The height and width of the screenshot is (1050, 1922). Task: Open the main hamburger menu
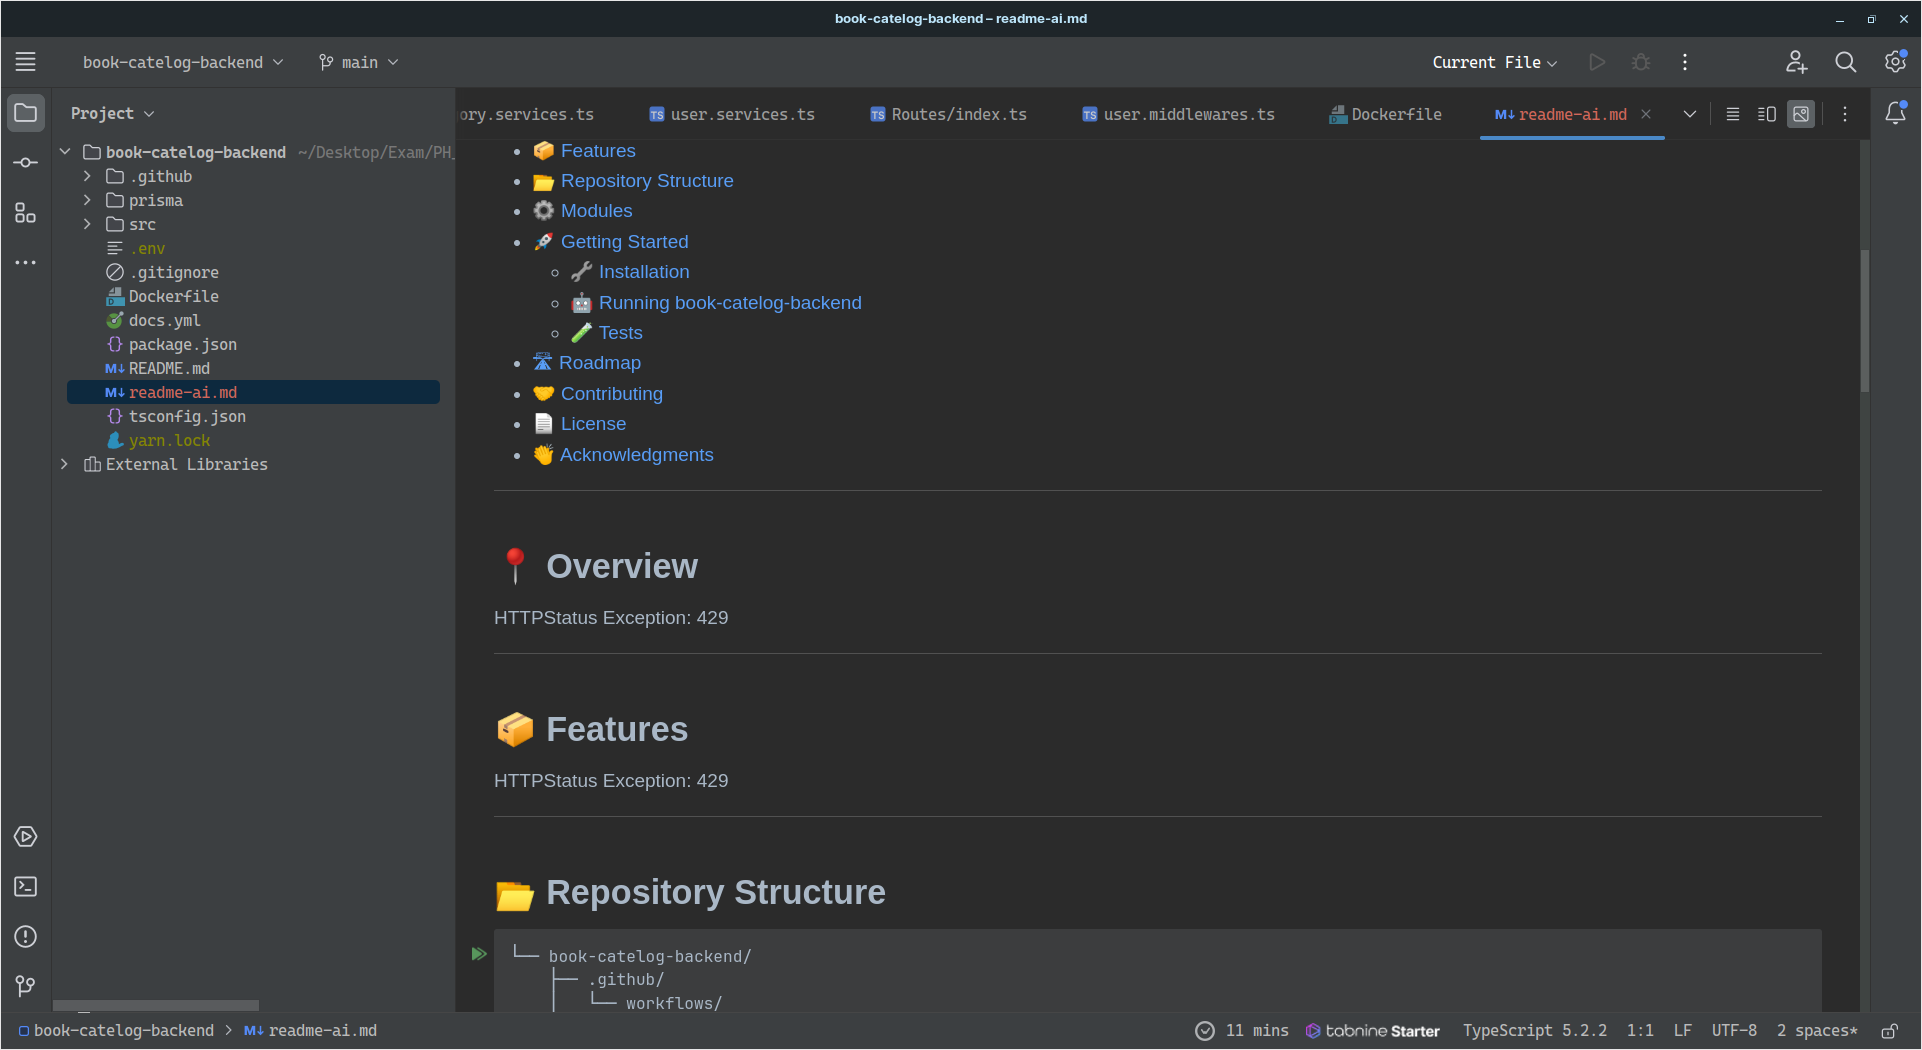pos(26,62)
